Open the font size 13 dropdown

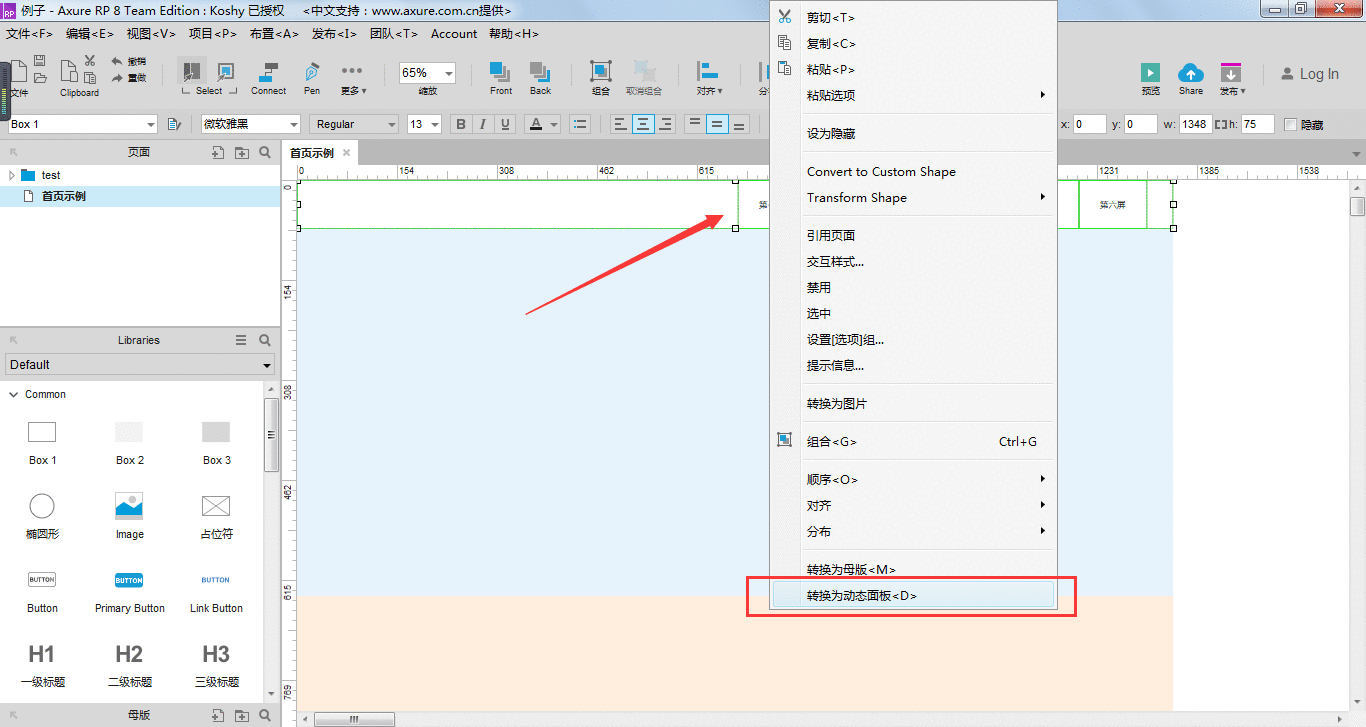[x=435, y=124]
